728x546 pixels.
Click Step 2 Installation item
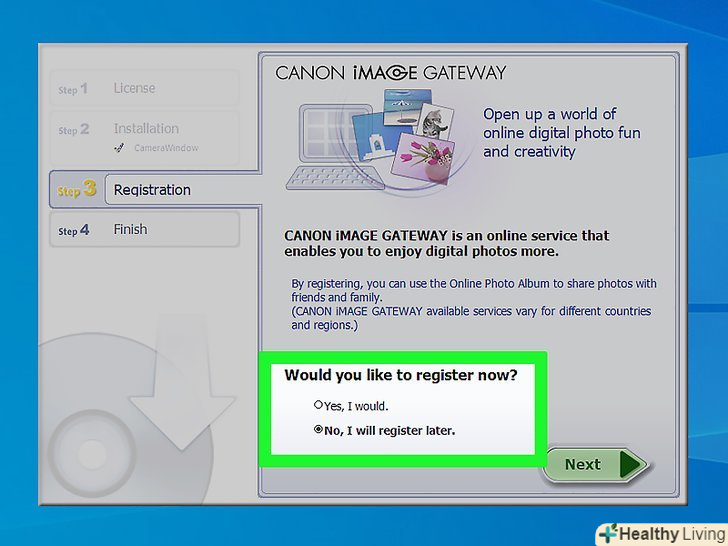click(144, 137)
